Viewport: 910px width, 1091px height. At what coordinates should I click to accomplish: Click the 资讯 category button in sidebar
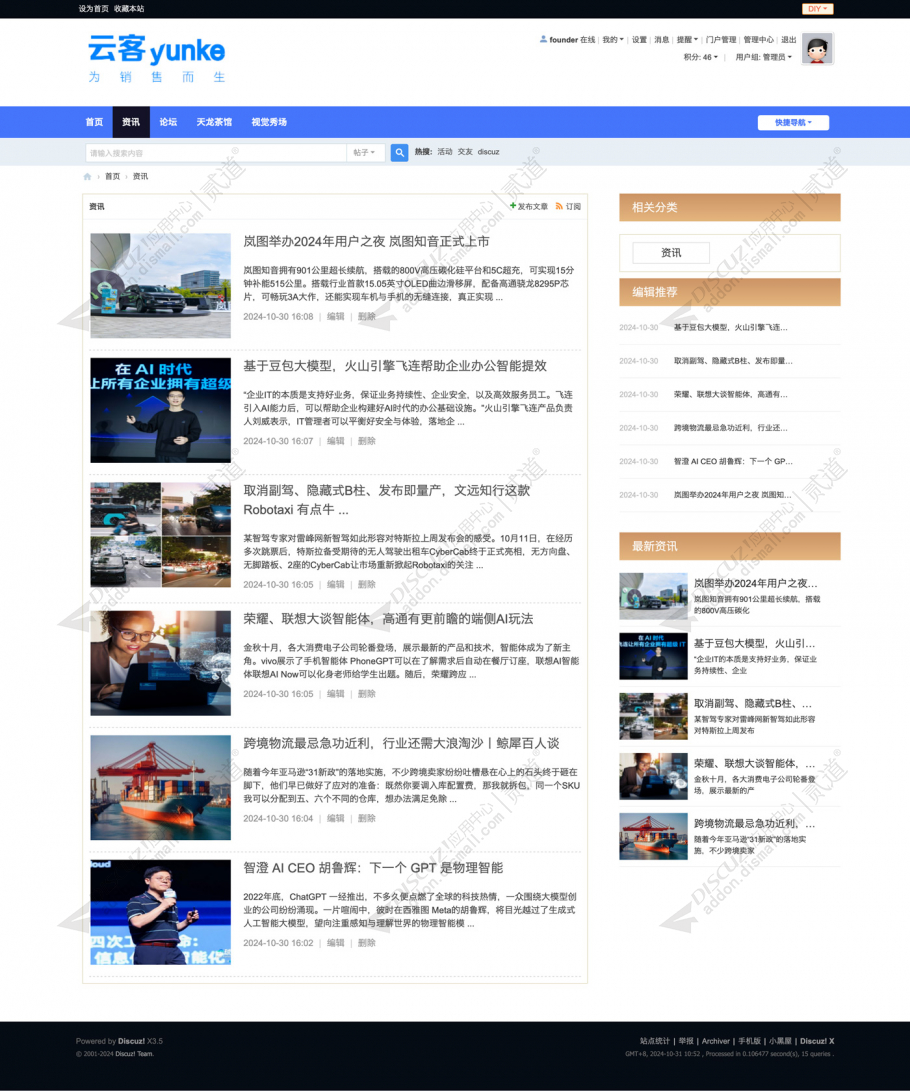pyautogui.click(x=671, y=253)
